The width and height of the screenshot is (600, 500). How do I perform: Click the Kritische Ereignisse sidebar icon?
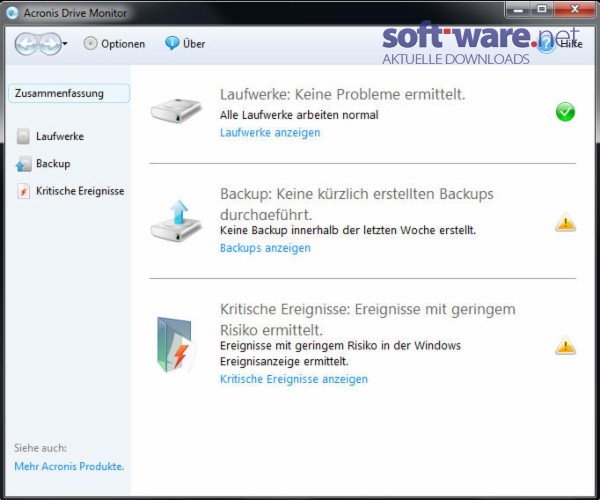pyautogui.click(x=23, y=191)
